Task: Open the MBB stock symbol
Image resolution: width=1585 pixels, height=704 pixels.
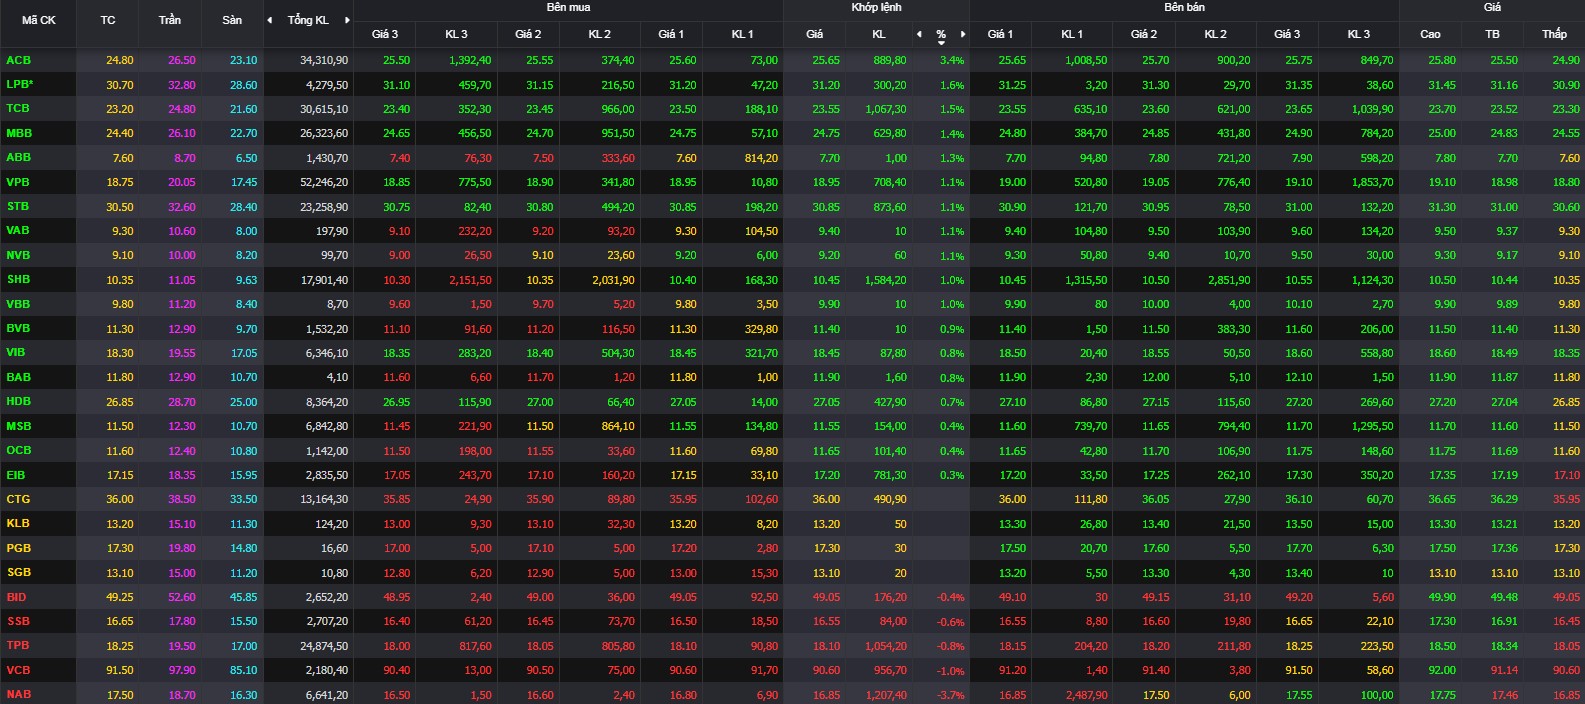Action: click(19, 133)
